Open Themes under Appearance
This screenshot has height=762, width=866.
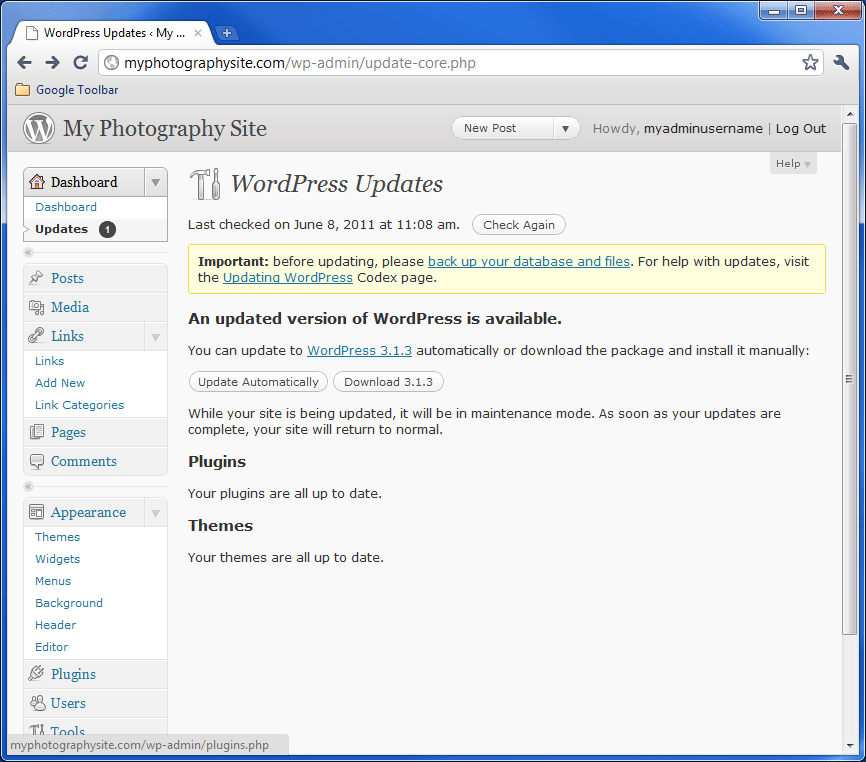(57, 537)
